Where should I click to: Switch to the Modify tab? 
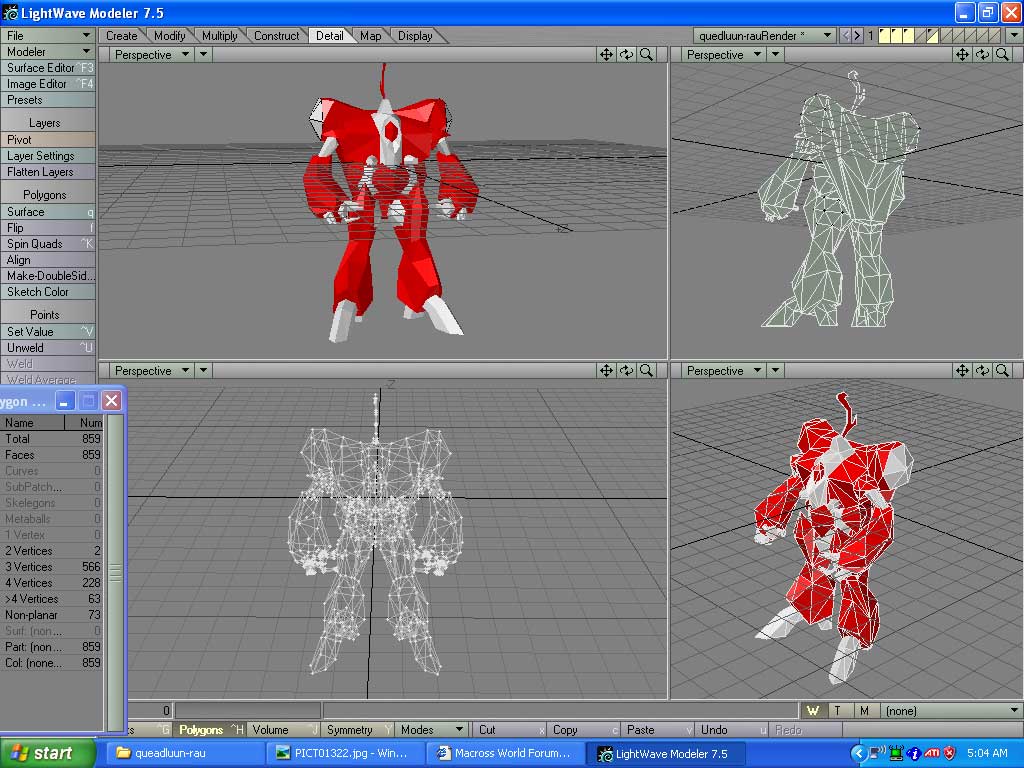[170, 36]
